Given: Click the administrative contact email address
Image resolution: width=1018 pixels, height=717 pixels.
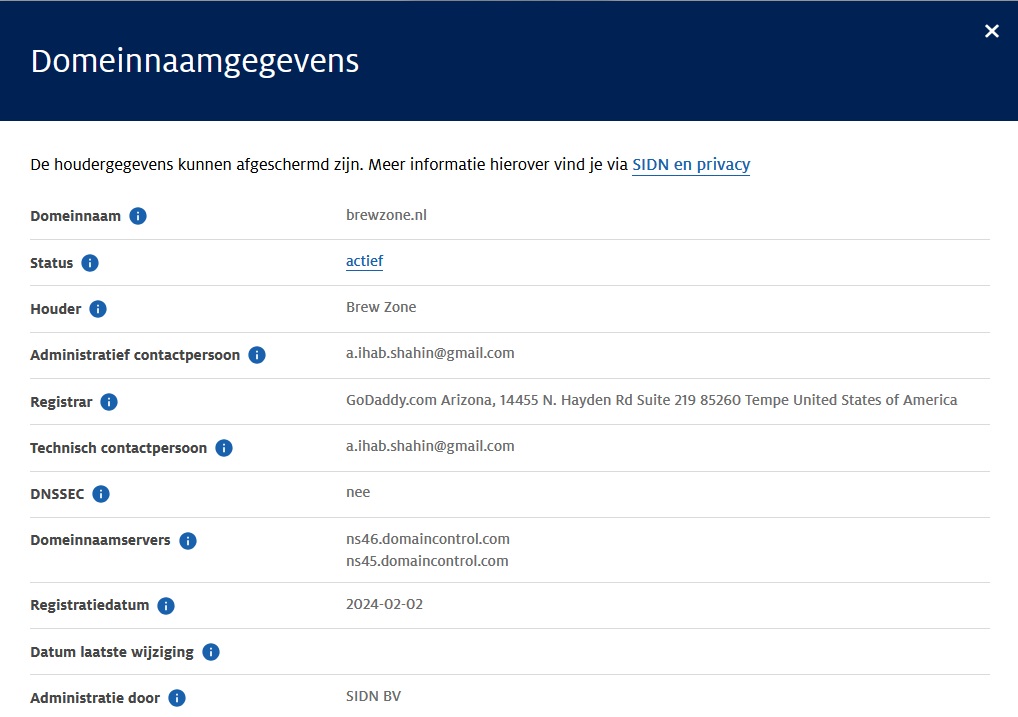Looking at the screenshot, I should click(430, 353).
